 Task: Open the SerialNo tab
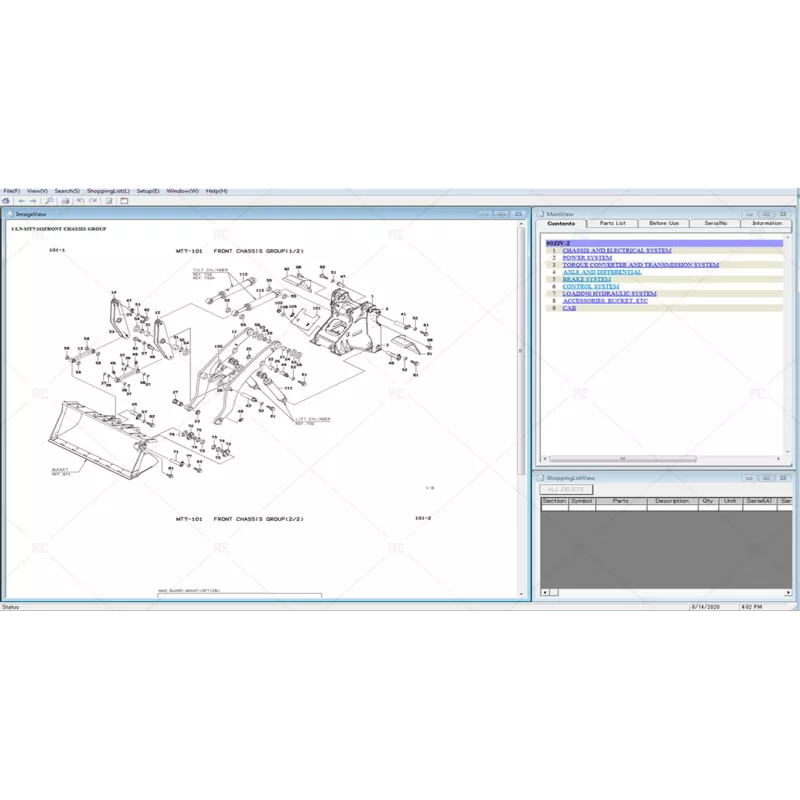(x=716, y=223)
